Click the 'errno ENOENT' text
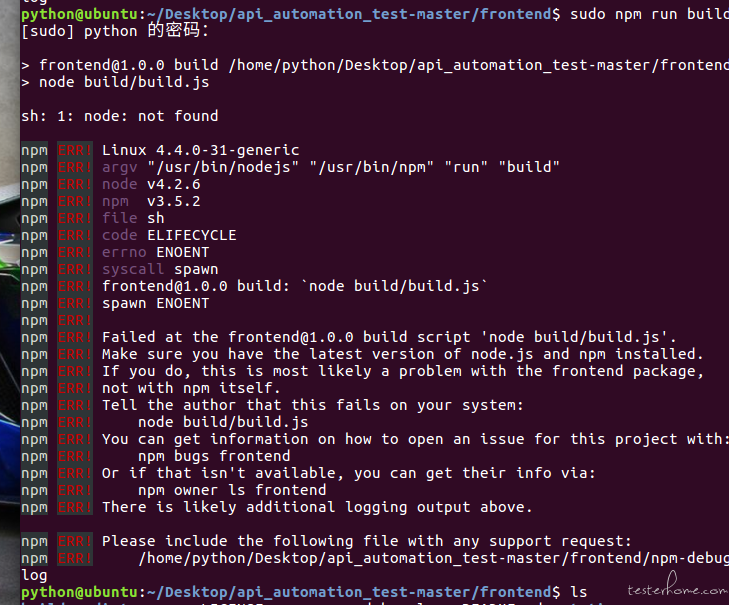This screenshot has width=729, height=605. click(x=156, y=252)
